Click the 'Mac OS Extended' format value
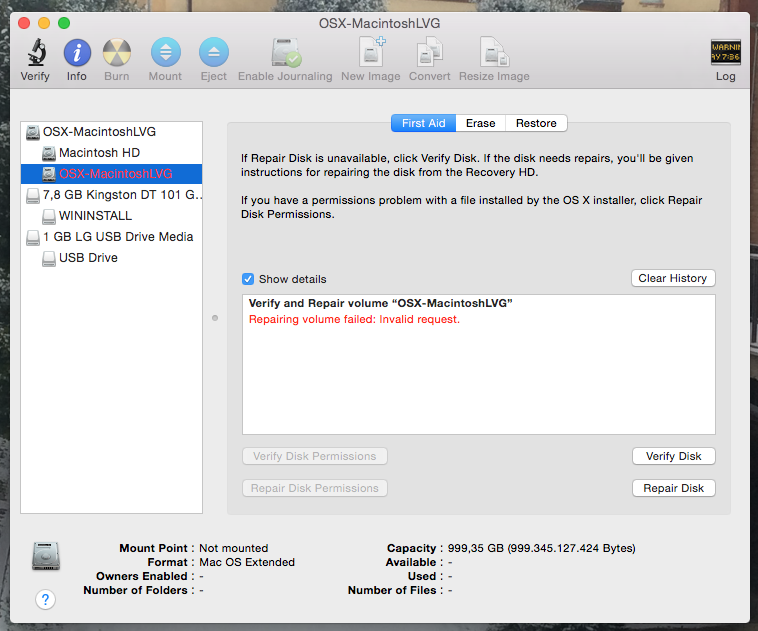This screenshot has height=631, width=758. pos(247,562)
